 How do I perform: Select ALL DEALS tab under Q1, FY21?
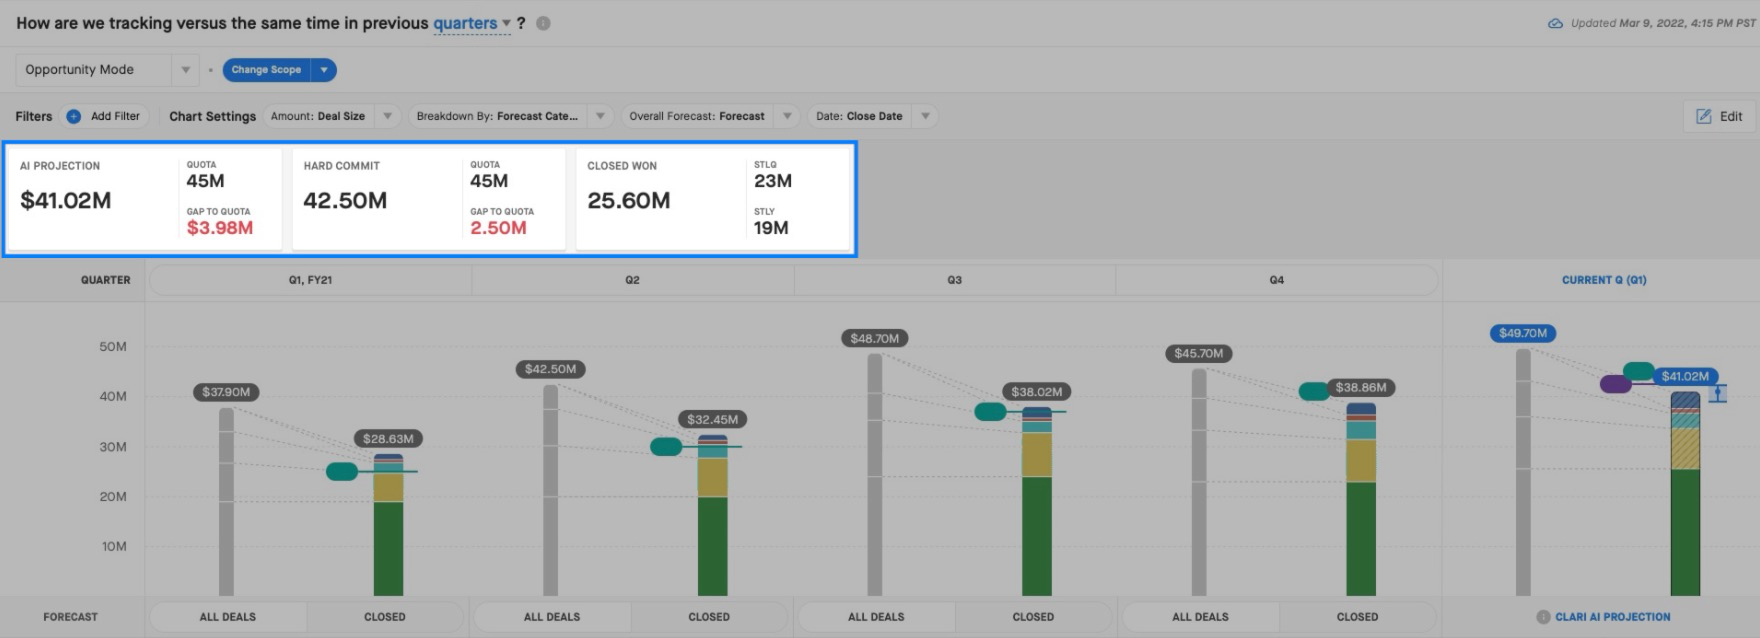pos(228,617)
